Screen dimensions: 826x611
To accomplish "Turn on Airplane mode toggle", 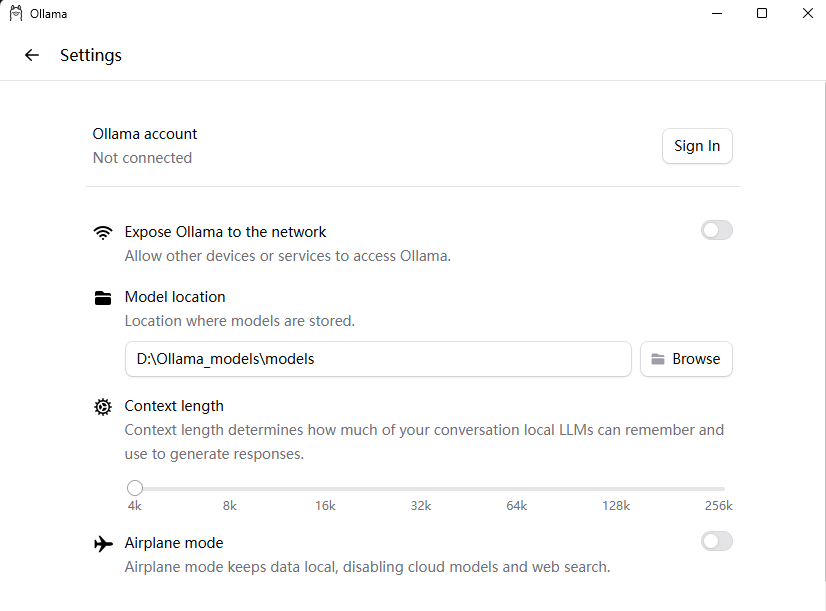I will pyautogui.click(x=716, y=541).
